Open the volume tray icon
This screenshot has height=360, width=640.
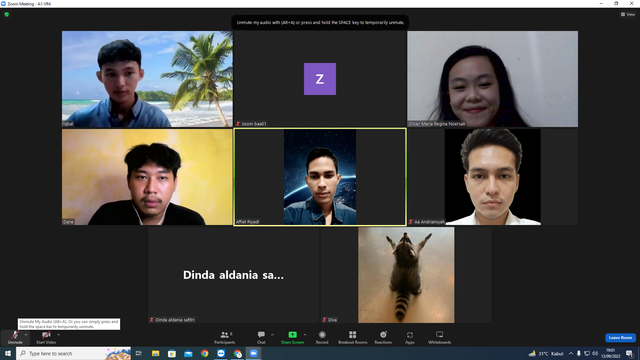(x=595, y=353)
